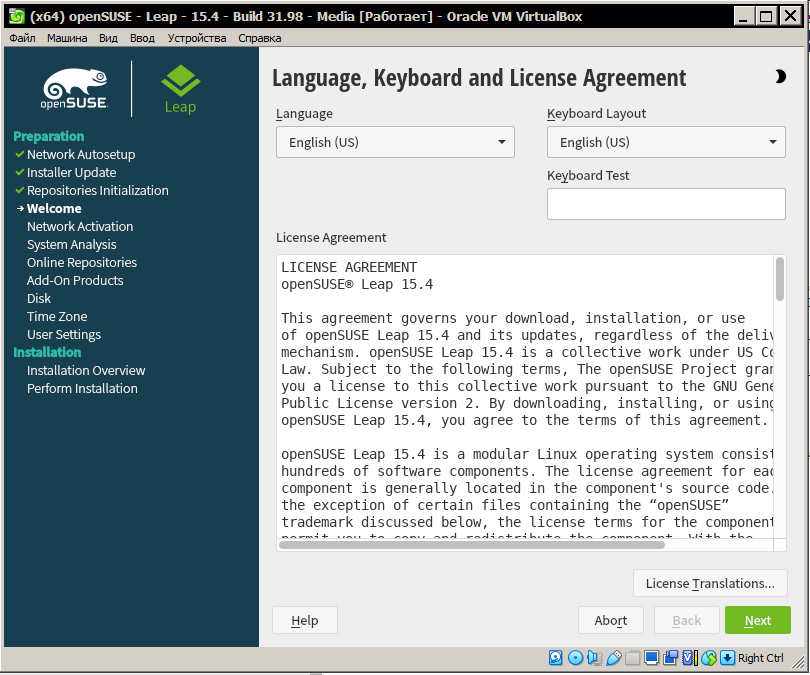Toggle dark mode with the moon icon

(780, 76)
